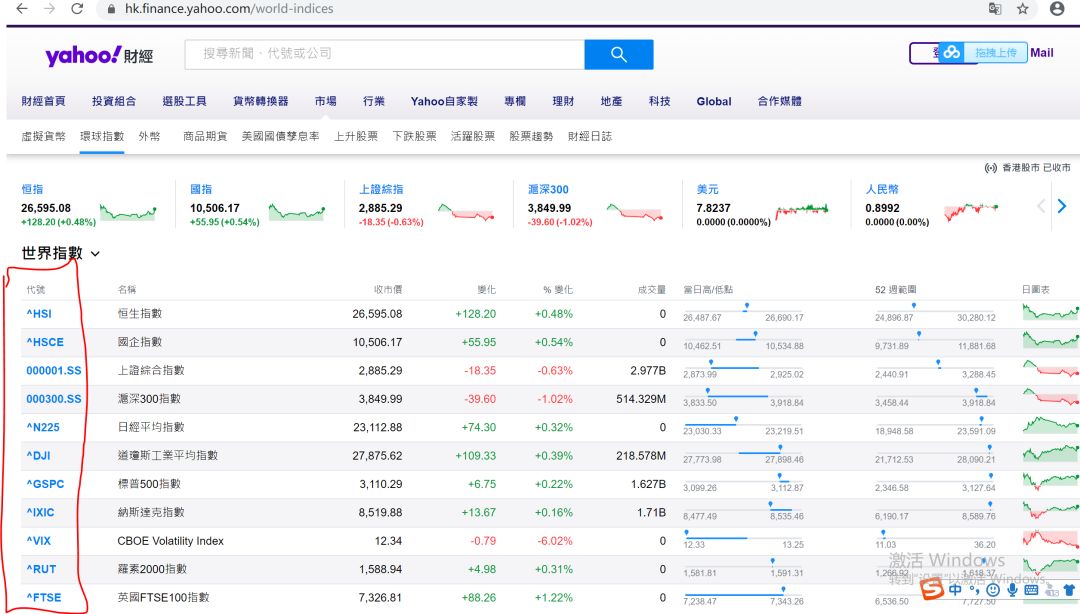Open the ^N225 symbol link

[x=43, y=427]
